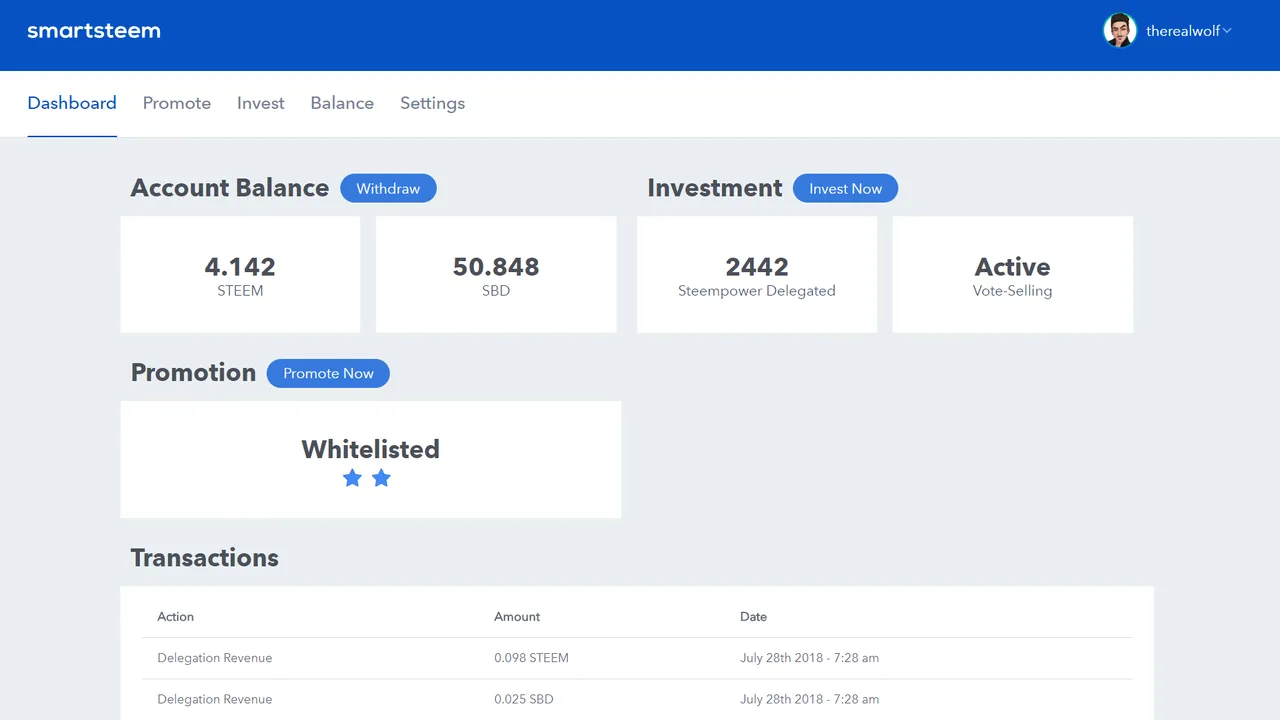Open therealwolf profile avatar

[1120, 30]
